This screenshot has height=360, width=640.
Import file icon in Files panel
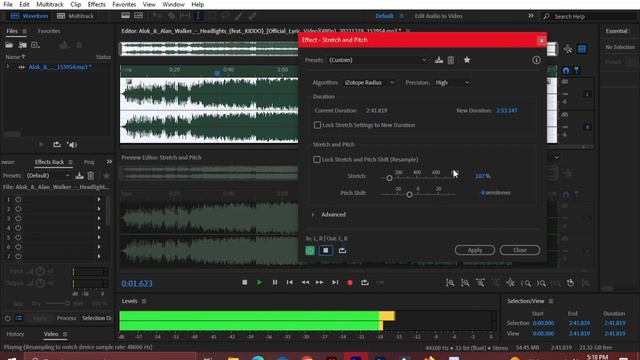[x=22, y=45]
